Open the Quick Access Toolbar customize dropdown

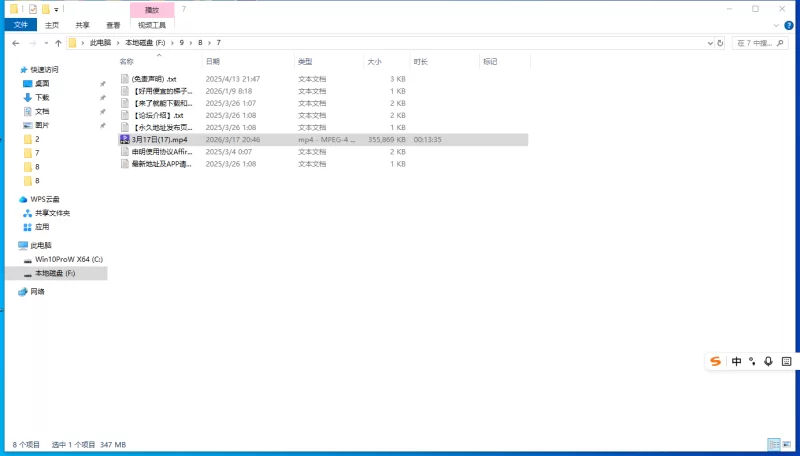tap(56, 9)
